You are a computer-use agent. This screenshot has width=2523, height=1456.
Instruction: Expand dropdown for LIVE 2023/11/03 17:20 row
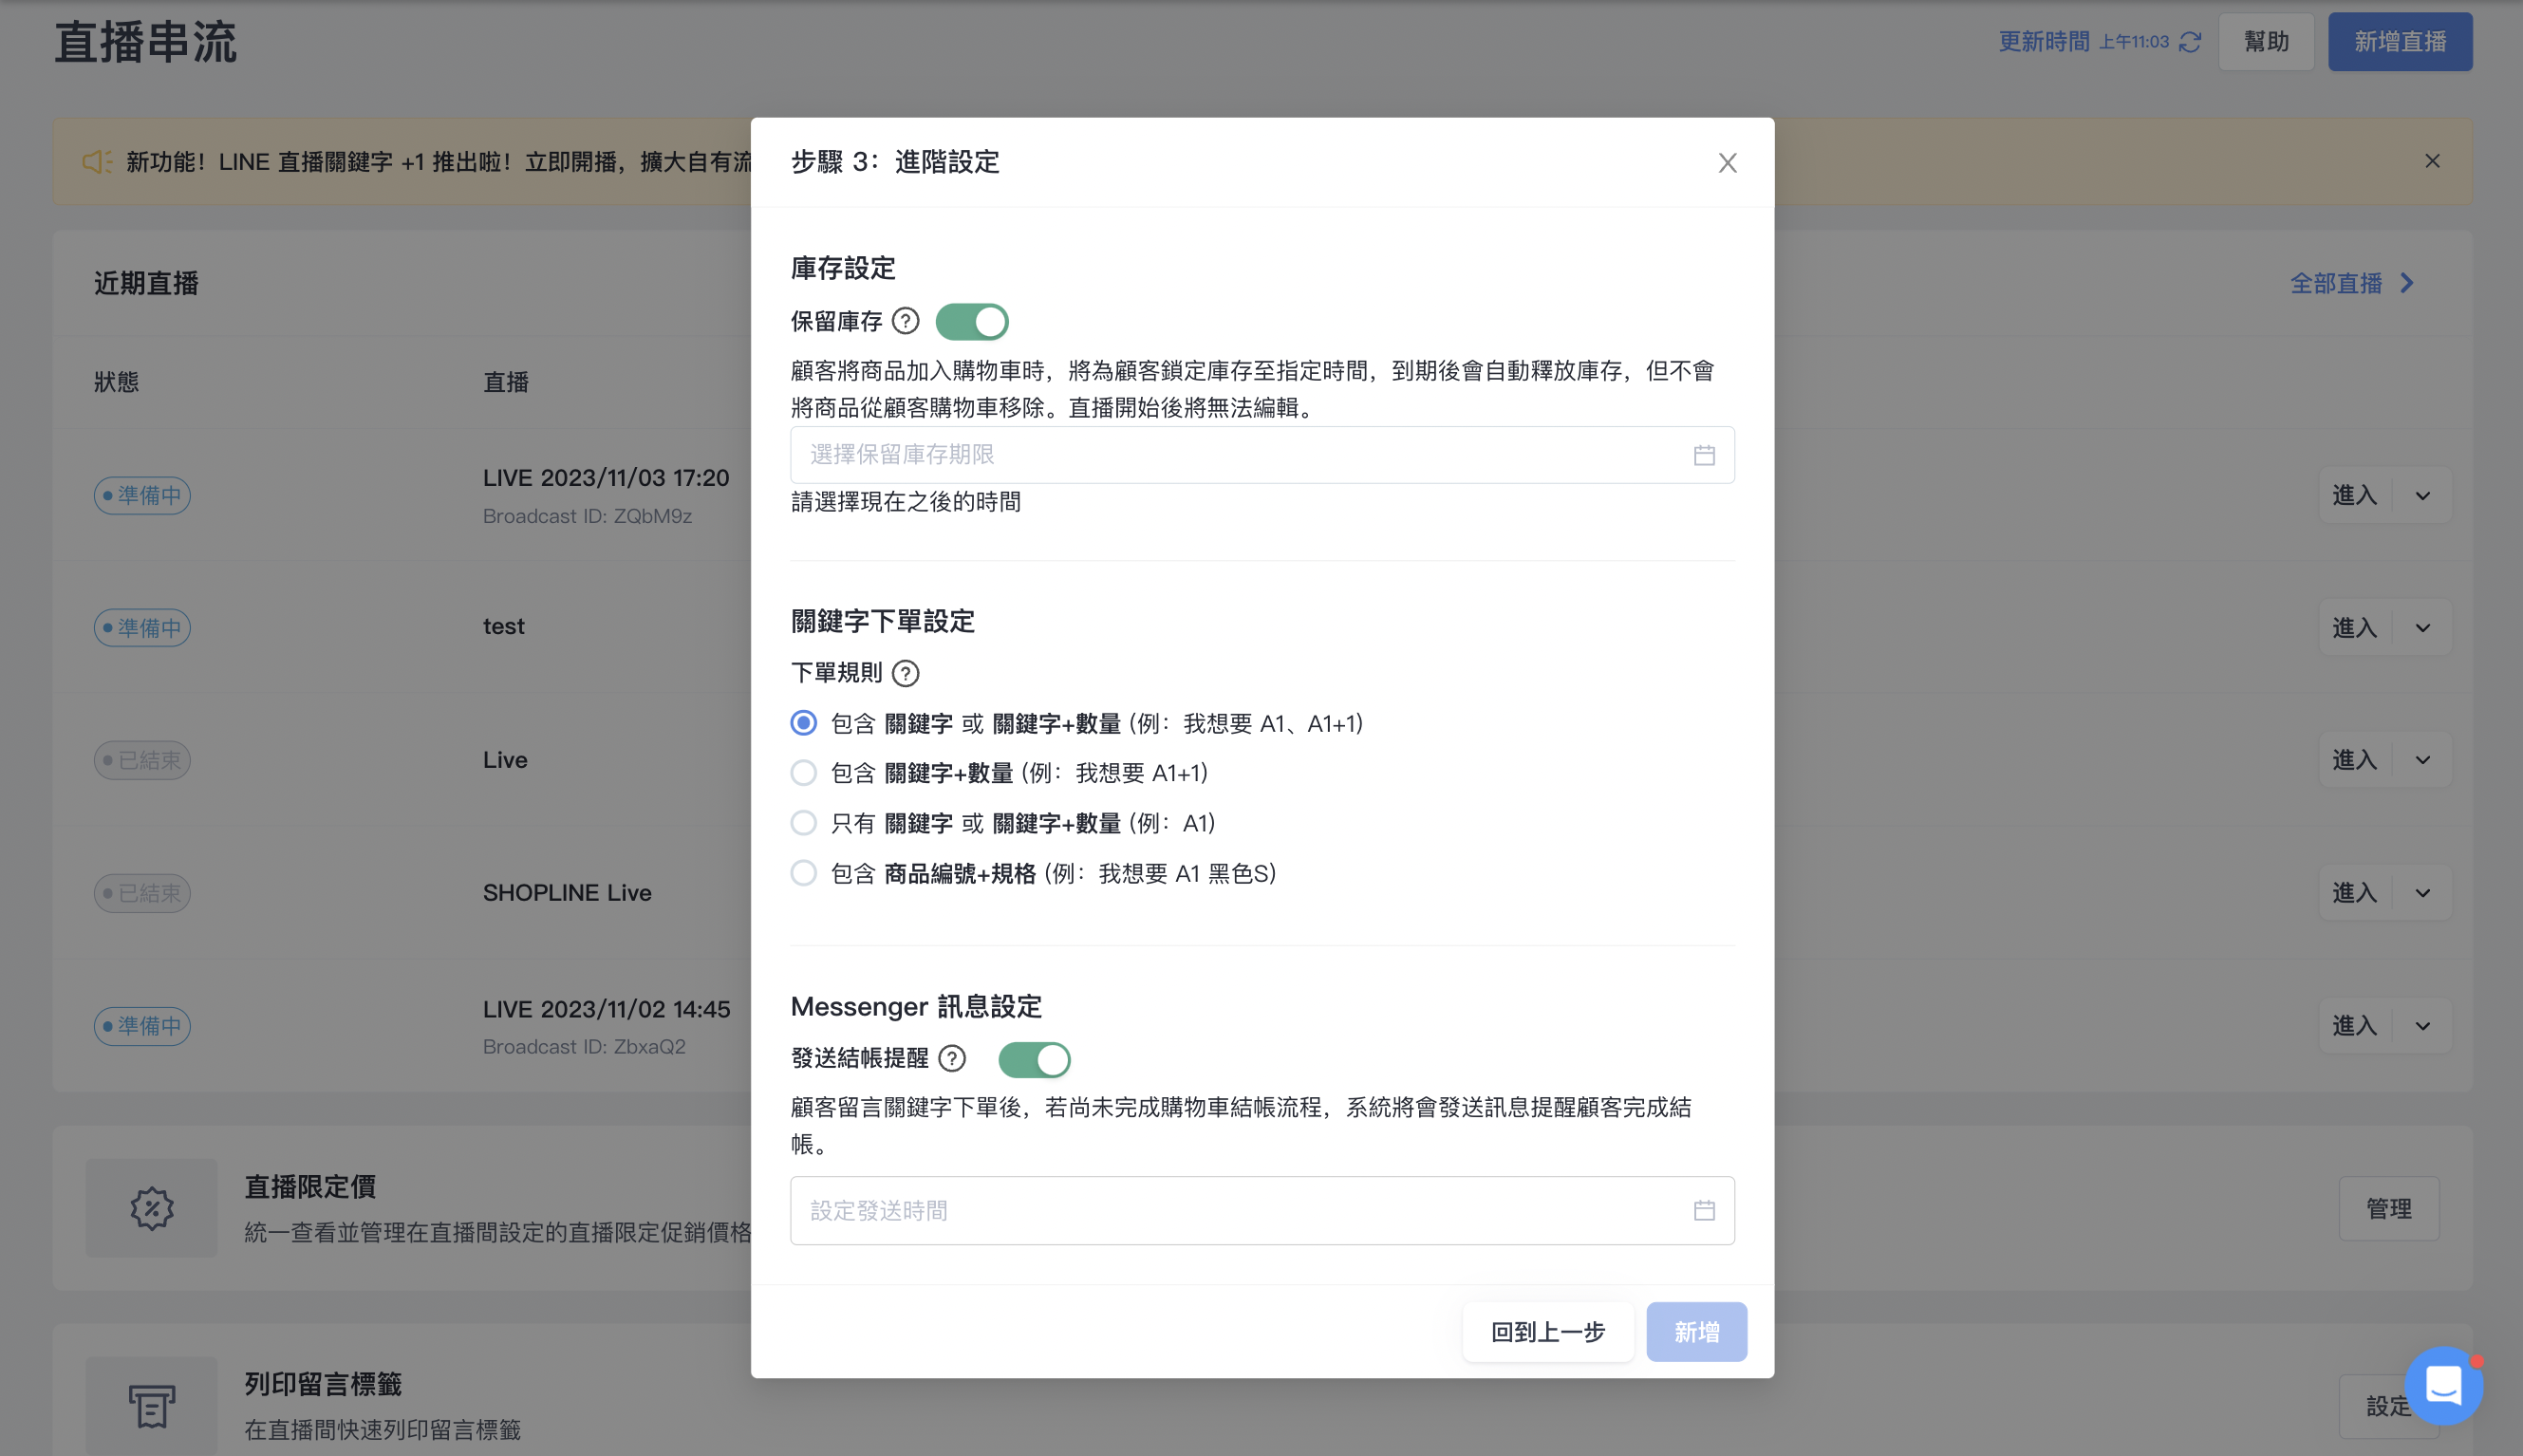[2422, 495]
